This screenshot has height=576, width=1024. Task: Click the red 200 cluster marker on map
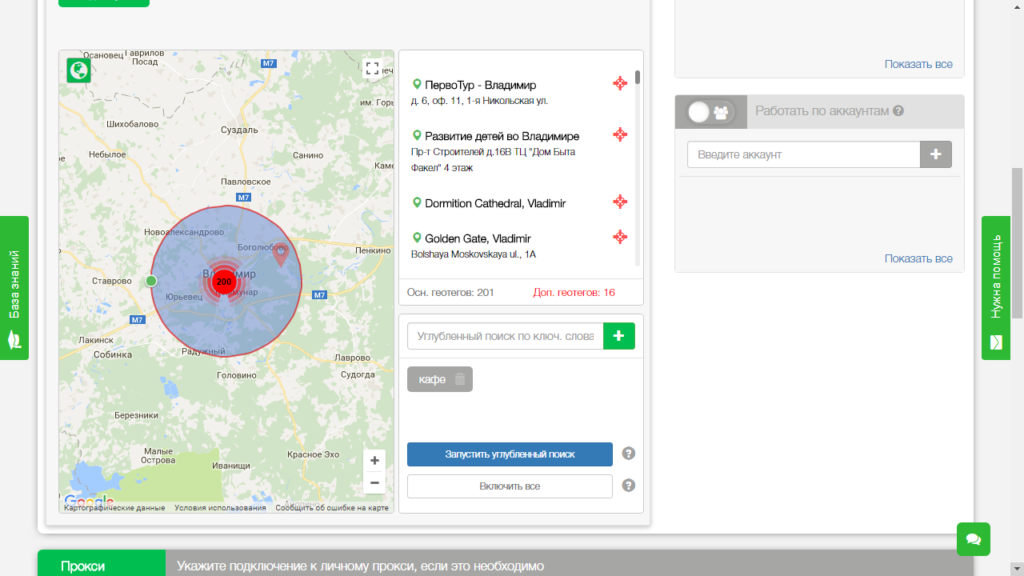(224, 281)
